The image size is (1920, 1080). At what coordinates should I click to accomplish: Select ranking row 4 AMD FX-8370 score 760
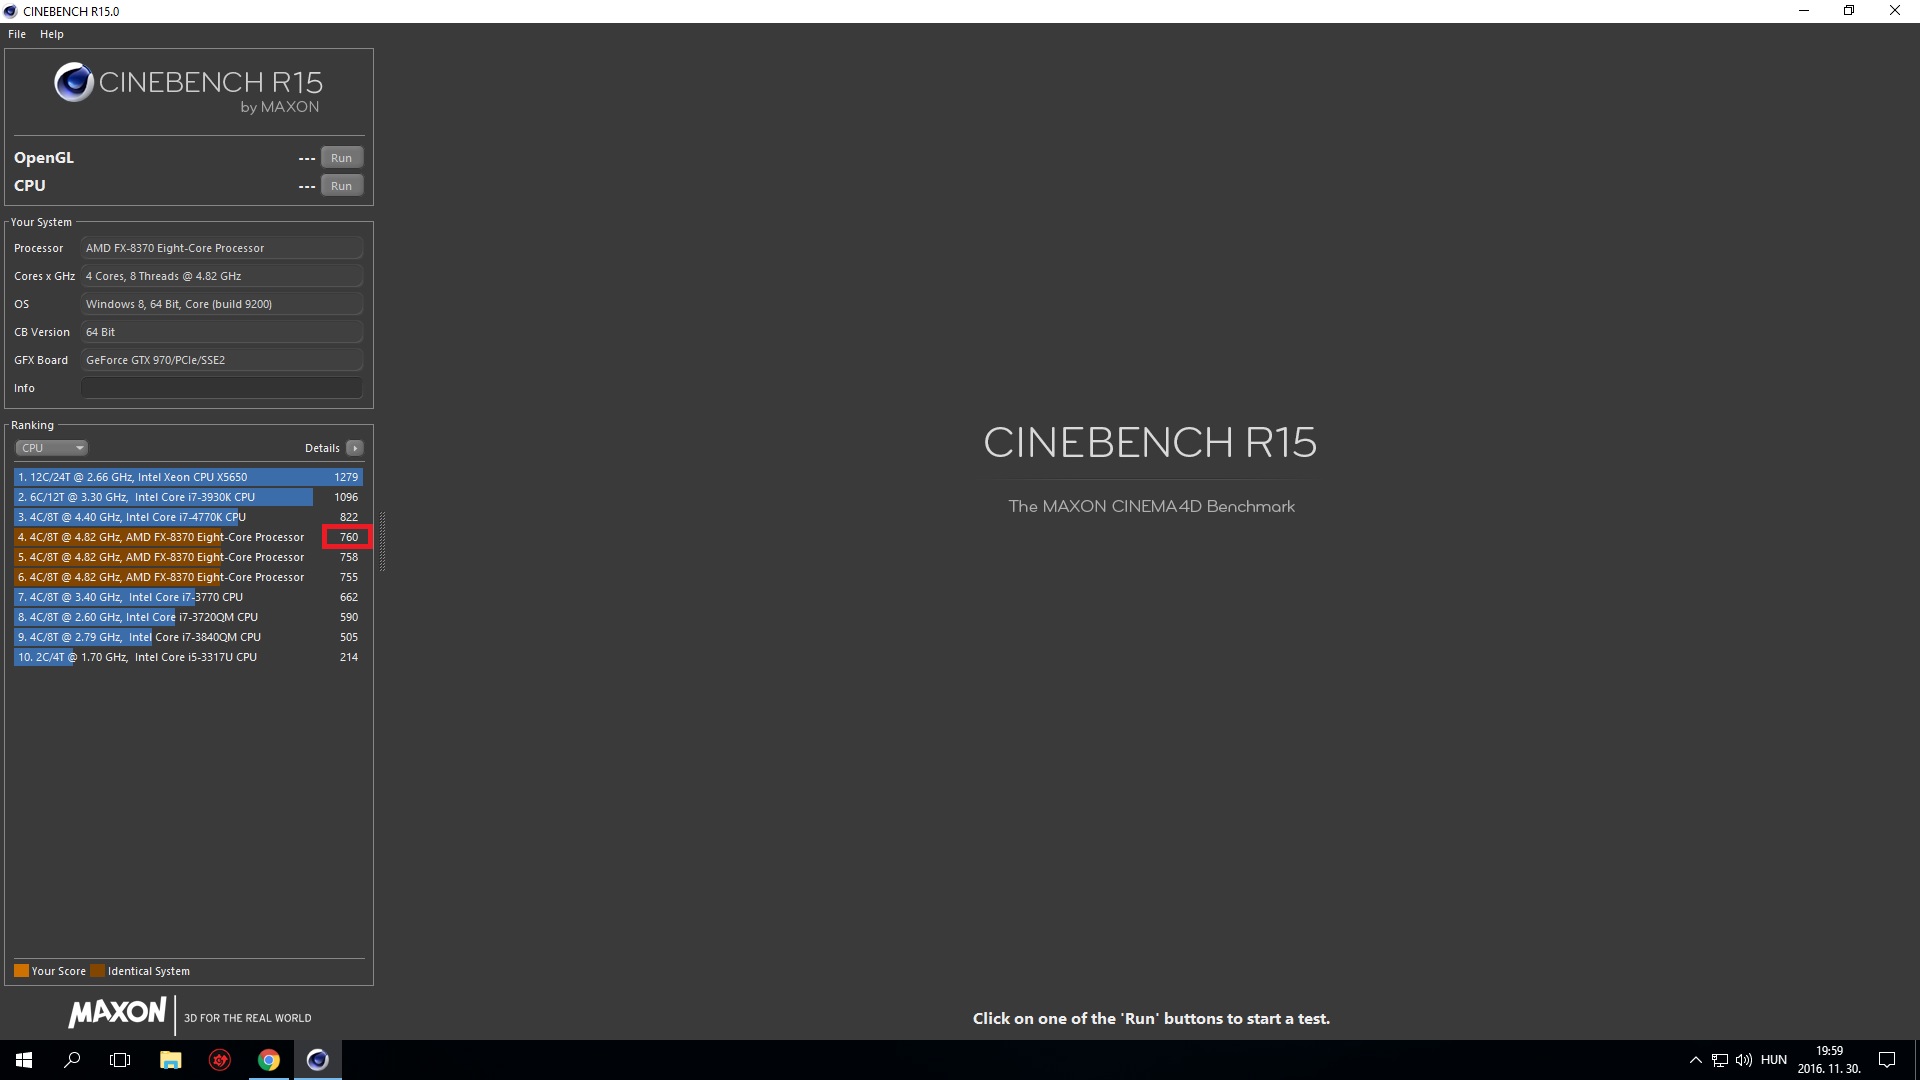[x=188, y=537]
